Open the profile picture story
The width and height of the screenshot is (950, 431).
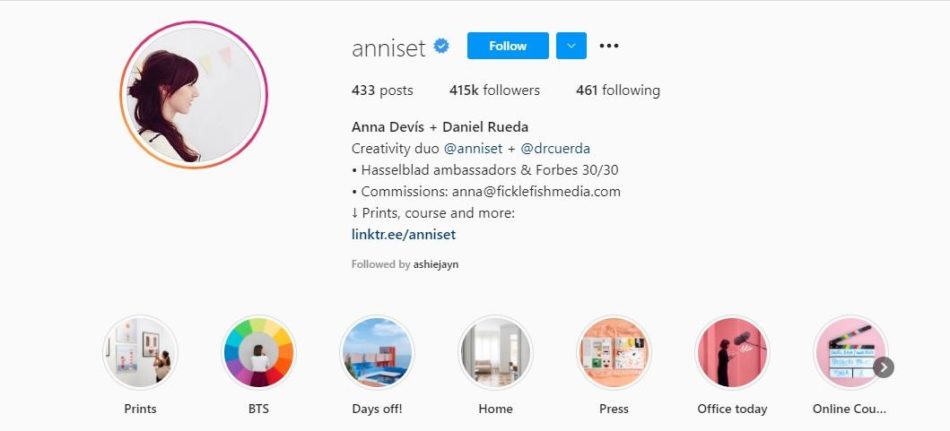[x=194, y=95]
